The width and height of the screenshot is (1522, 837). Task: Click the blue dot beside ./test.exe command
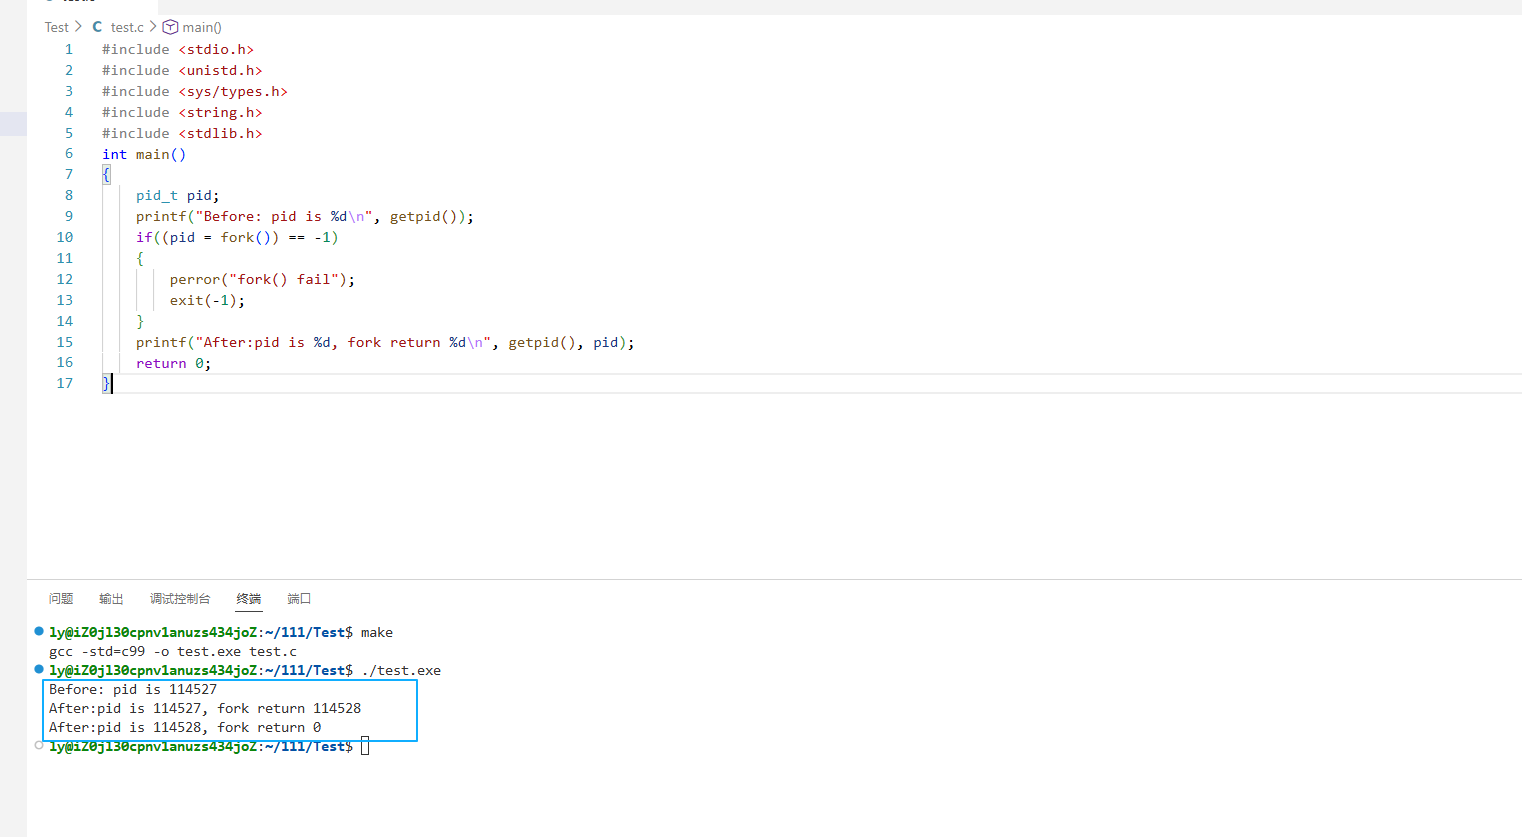coord(39,669)
